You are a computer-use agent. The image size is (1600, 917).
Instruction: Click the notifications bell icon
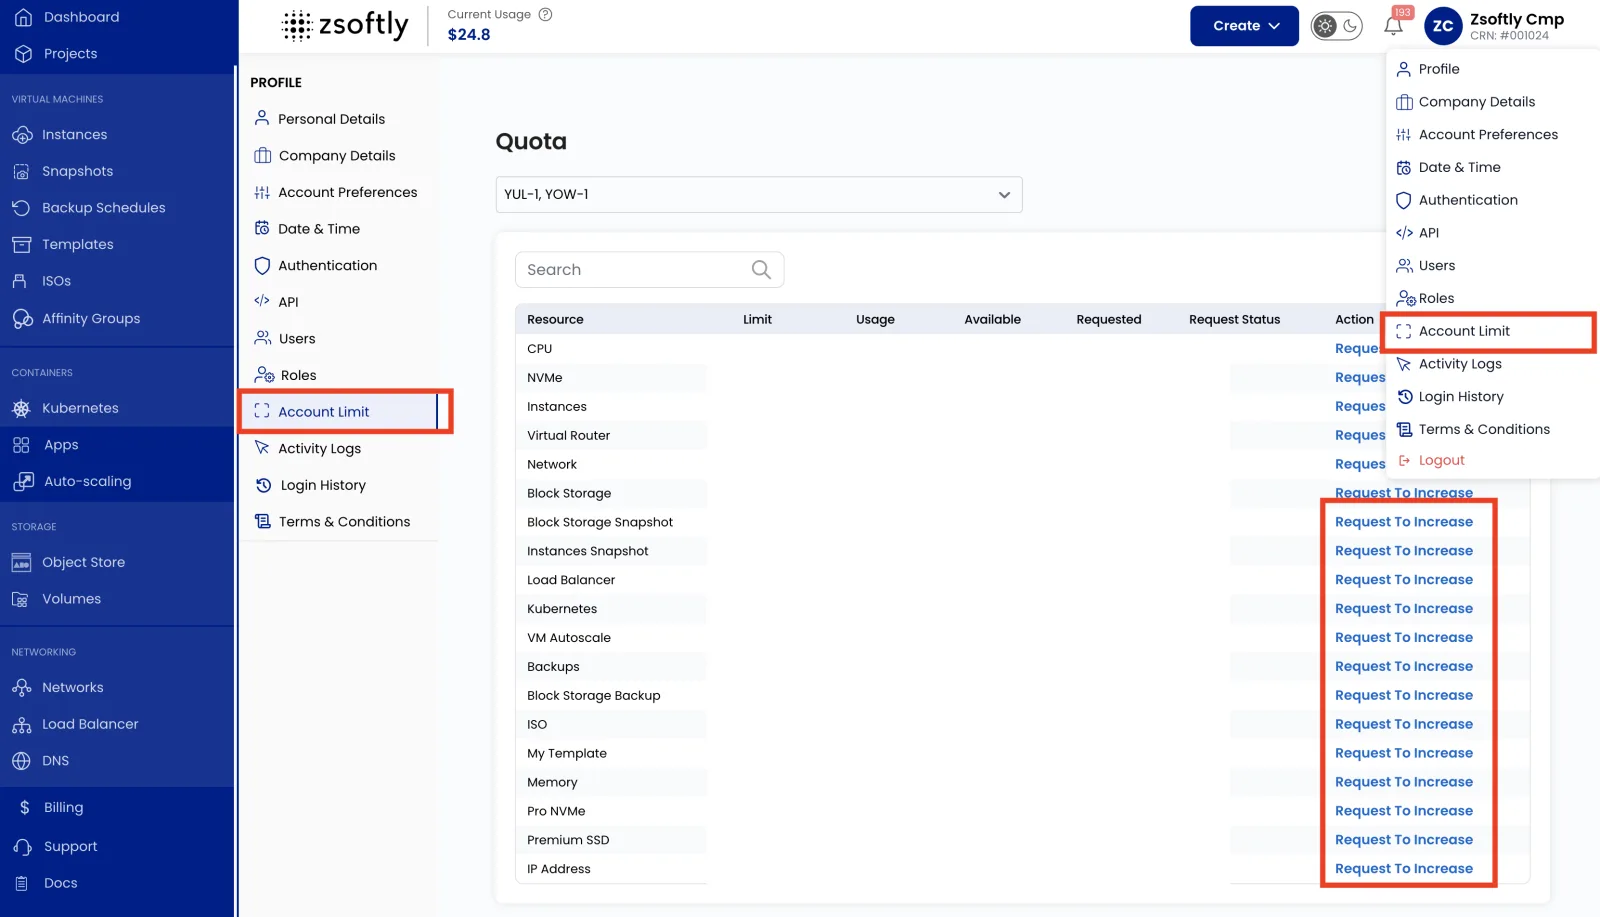click(1393, 26)
